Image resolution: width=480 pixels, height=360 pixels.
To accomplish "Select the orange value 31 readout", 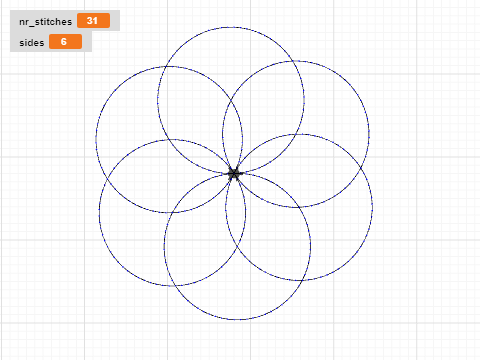I will [x=93, y=21].
